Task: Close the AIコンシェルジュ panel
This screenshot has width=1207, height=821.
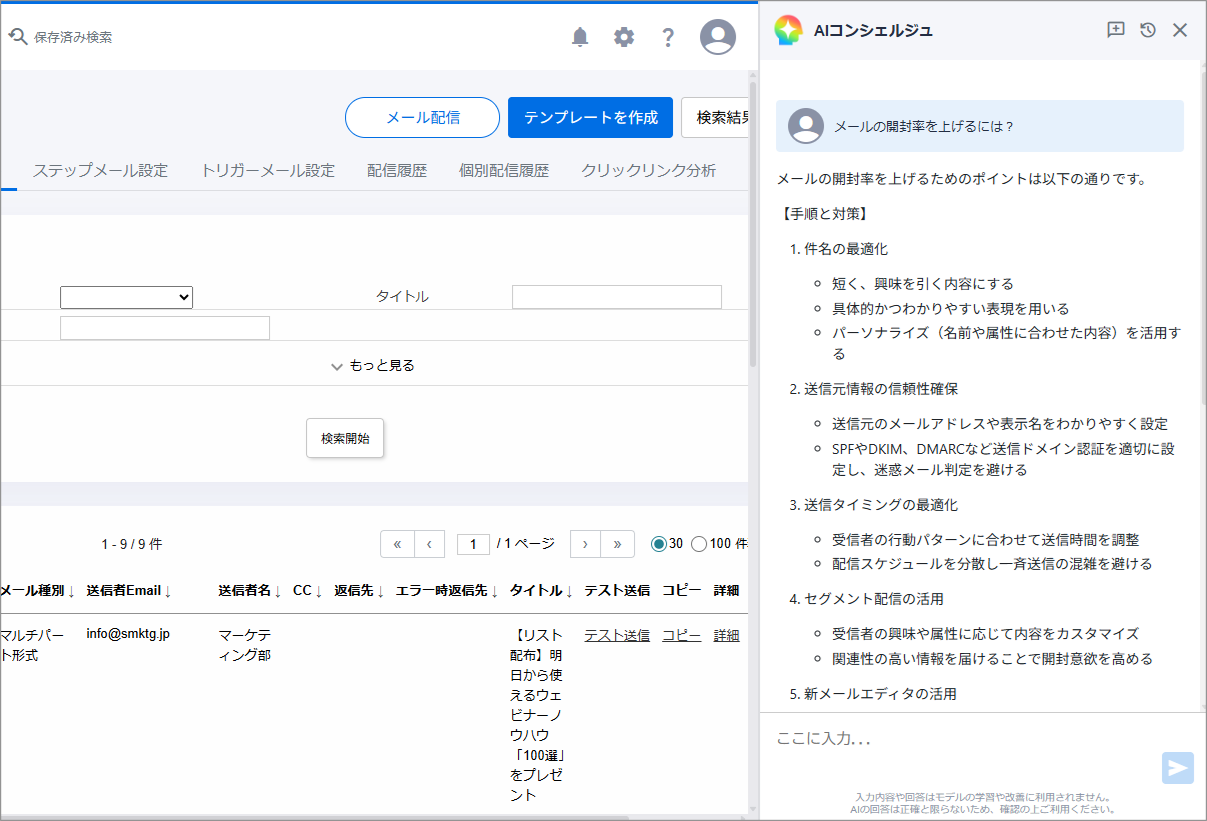Action: [1180, 30]
